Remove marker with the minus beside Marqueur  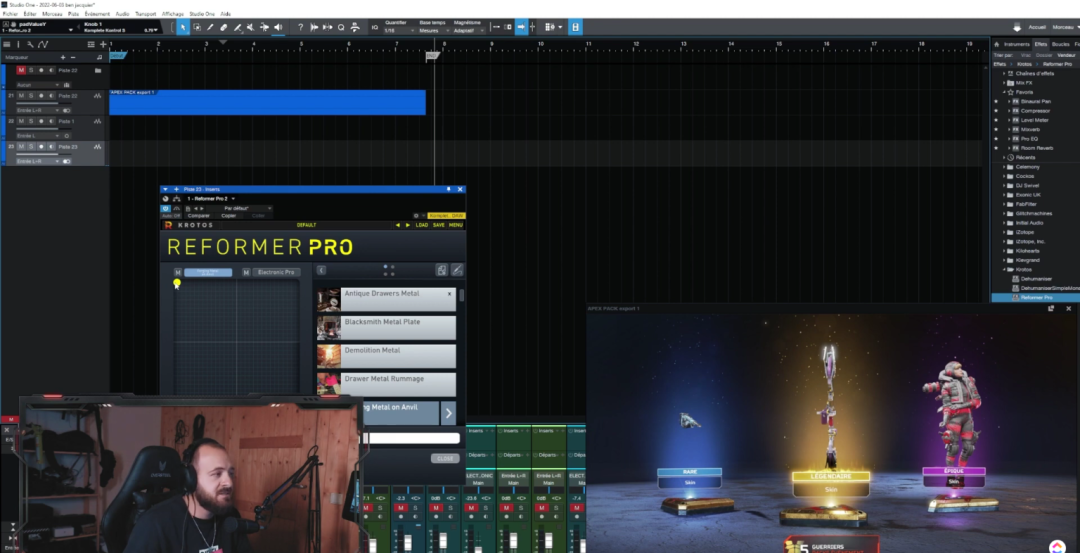click(x=73, y=57)
